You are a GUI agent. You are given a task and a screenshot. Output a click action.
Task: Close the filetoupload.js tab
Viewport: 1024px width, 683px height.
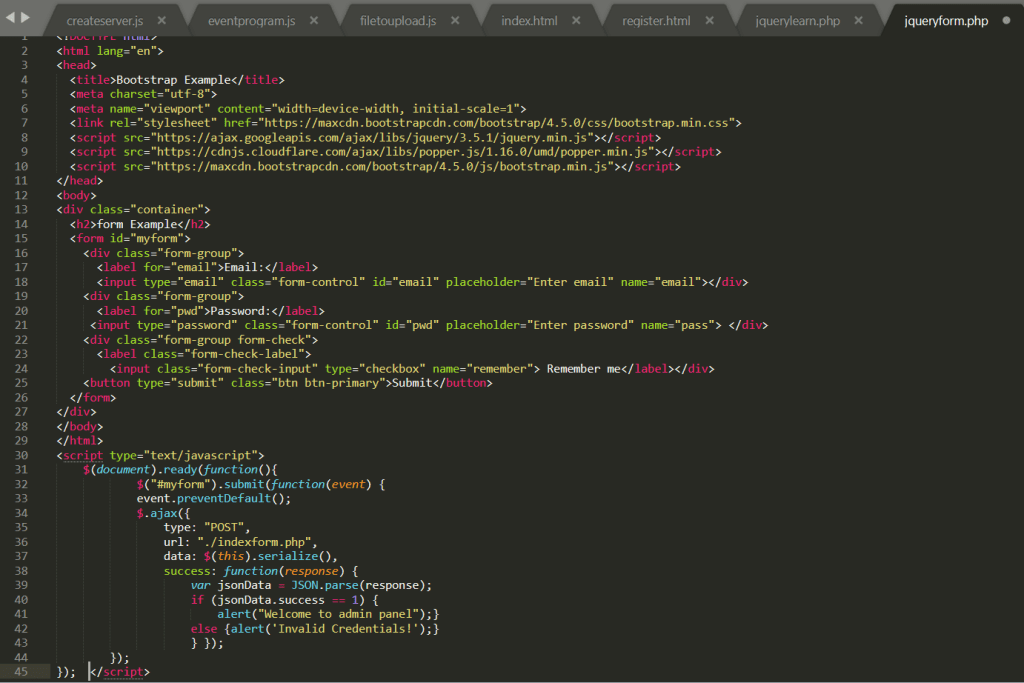[456, 20]
